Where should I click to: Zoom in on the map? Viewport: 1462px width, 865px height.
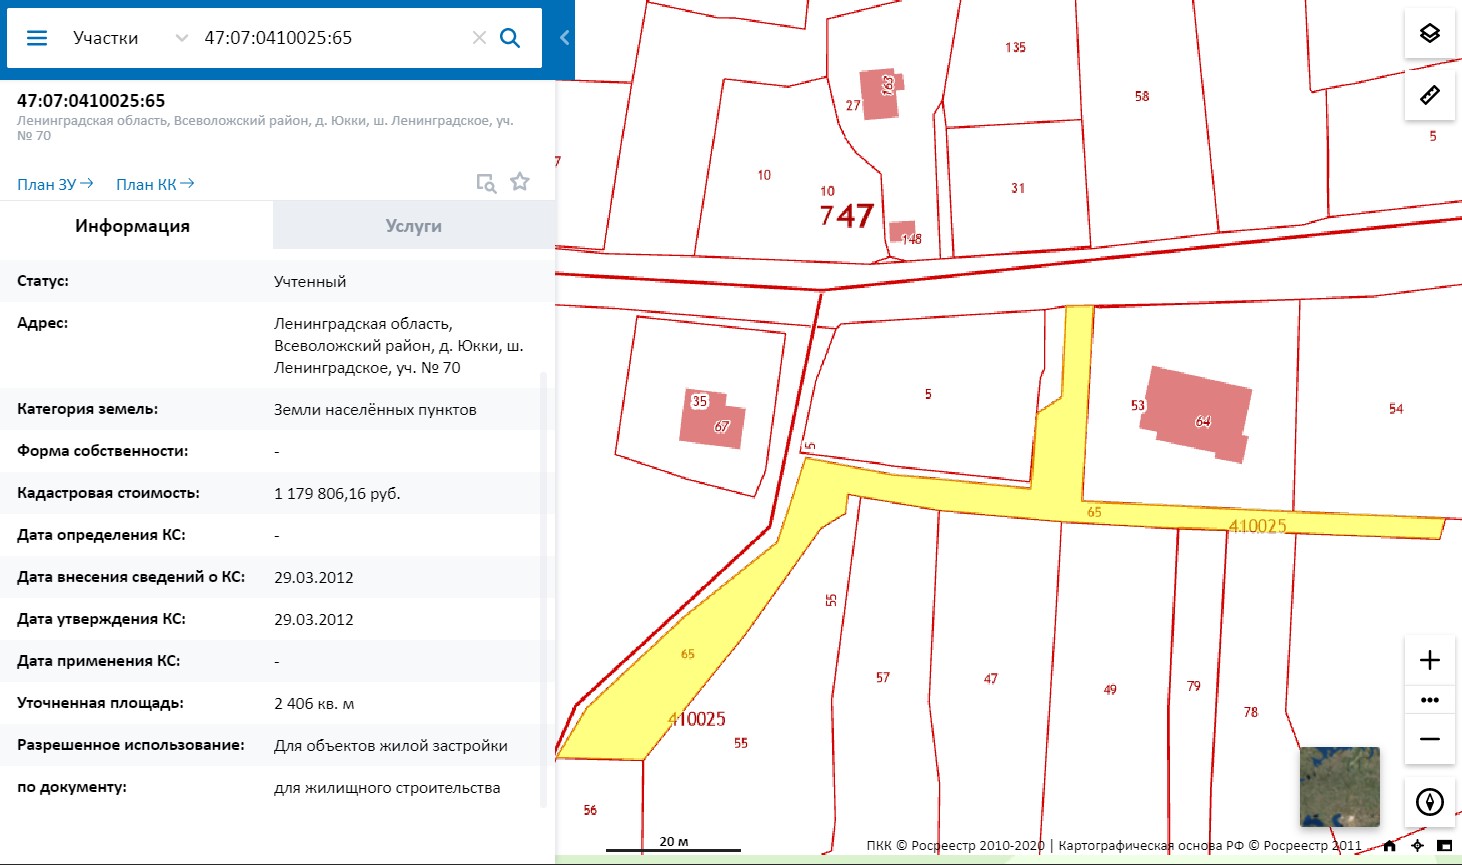point(1429,660)
